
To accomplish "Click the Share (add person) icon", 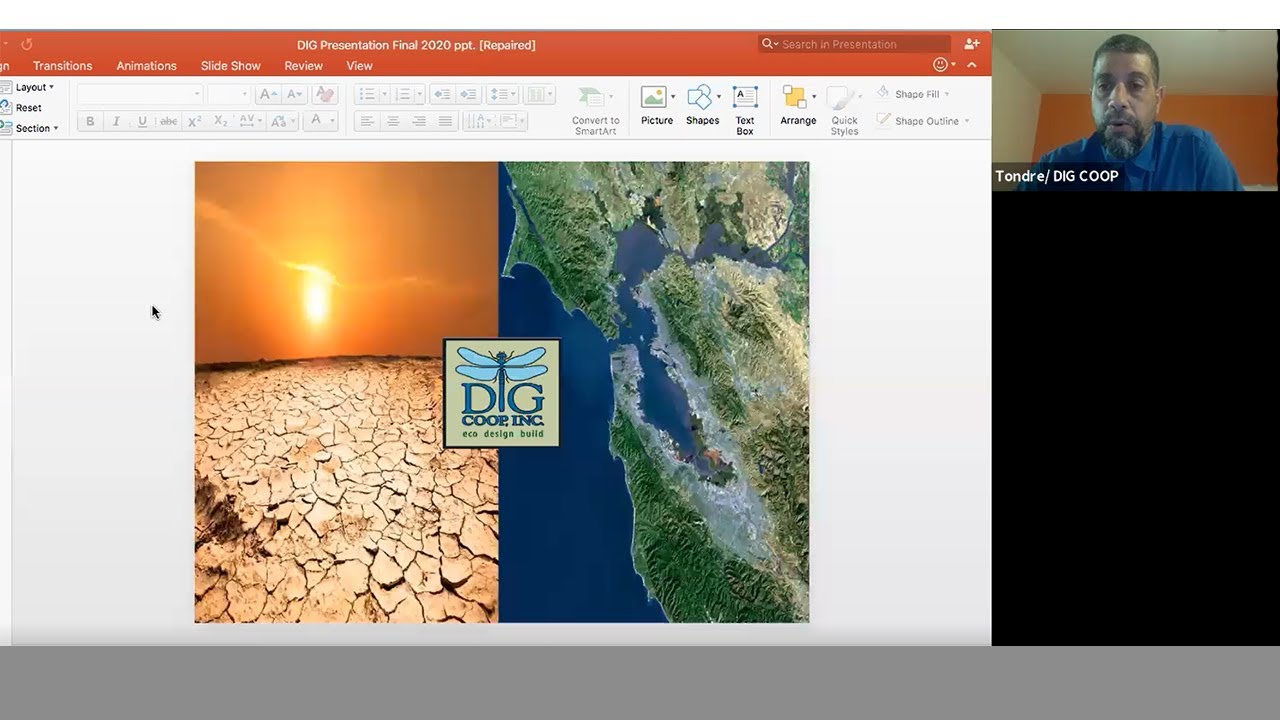I will (x=971, y=44).
